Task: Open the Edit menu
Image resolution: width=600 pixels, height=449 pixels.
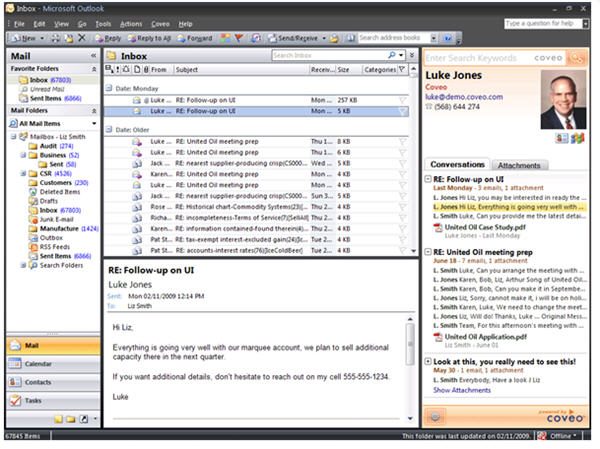Action: [x=39, y=24]
